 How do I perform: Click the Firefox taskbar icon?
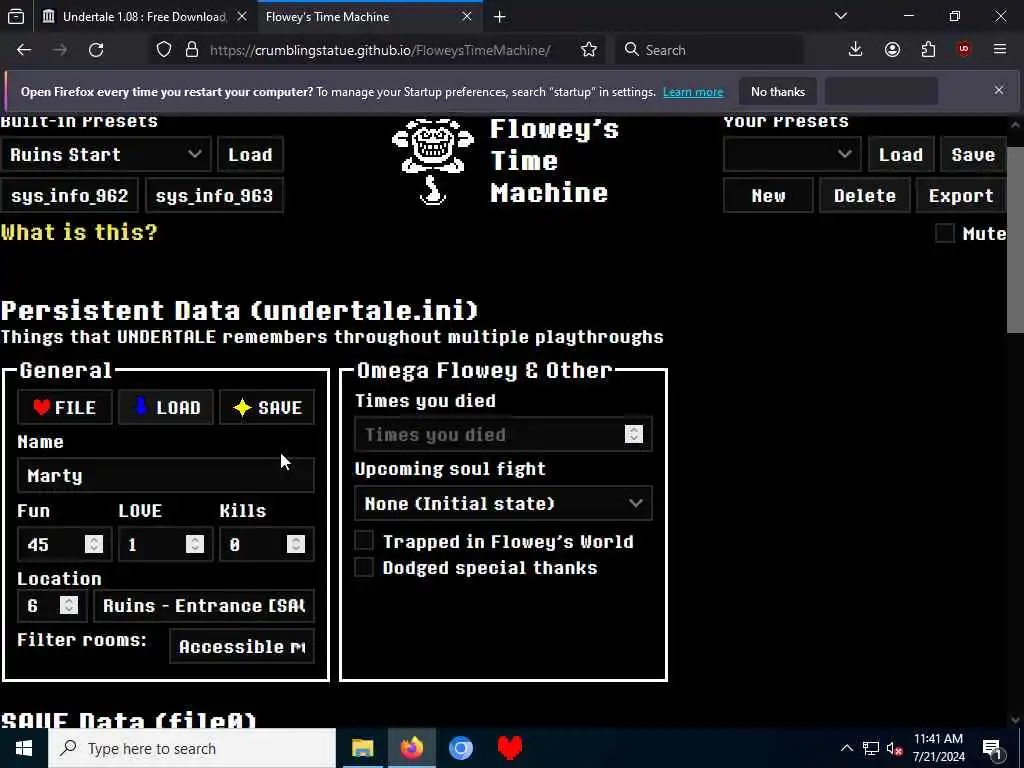(411, 748)
